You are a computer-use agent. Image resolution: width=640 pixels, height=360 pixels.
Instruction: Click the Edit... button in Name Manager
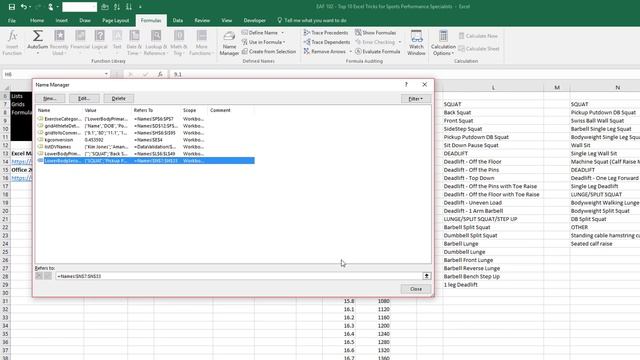pos(84,98)
